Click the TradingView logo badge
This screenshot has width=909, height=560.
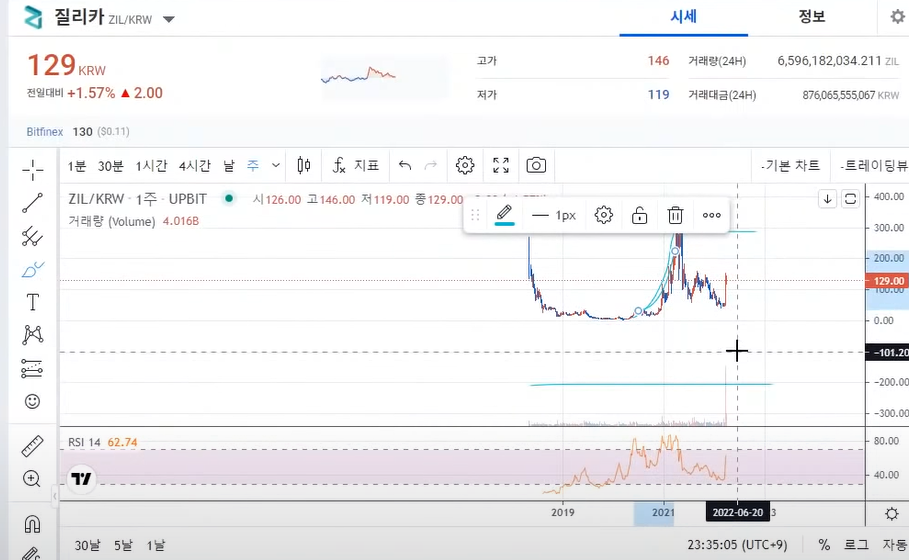pos(81,479)
